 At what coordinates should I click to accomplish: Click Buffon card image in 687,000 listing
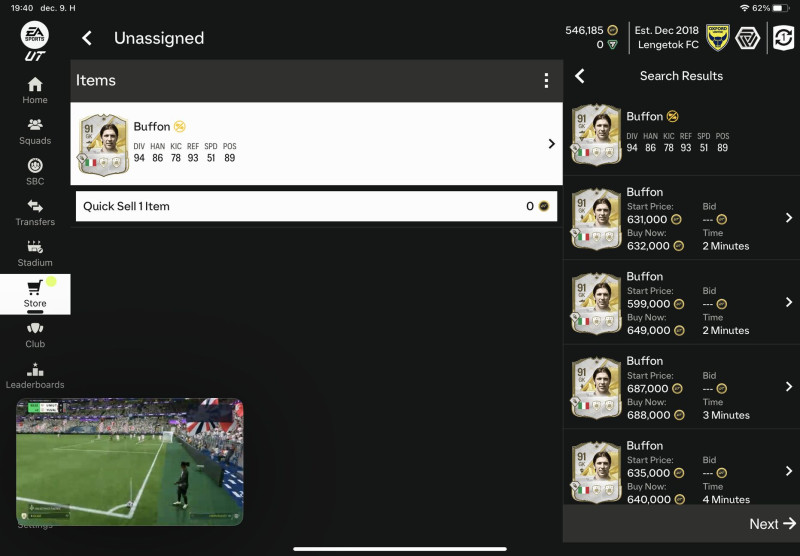pos(596,388)
